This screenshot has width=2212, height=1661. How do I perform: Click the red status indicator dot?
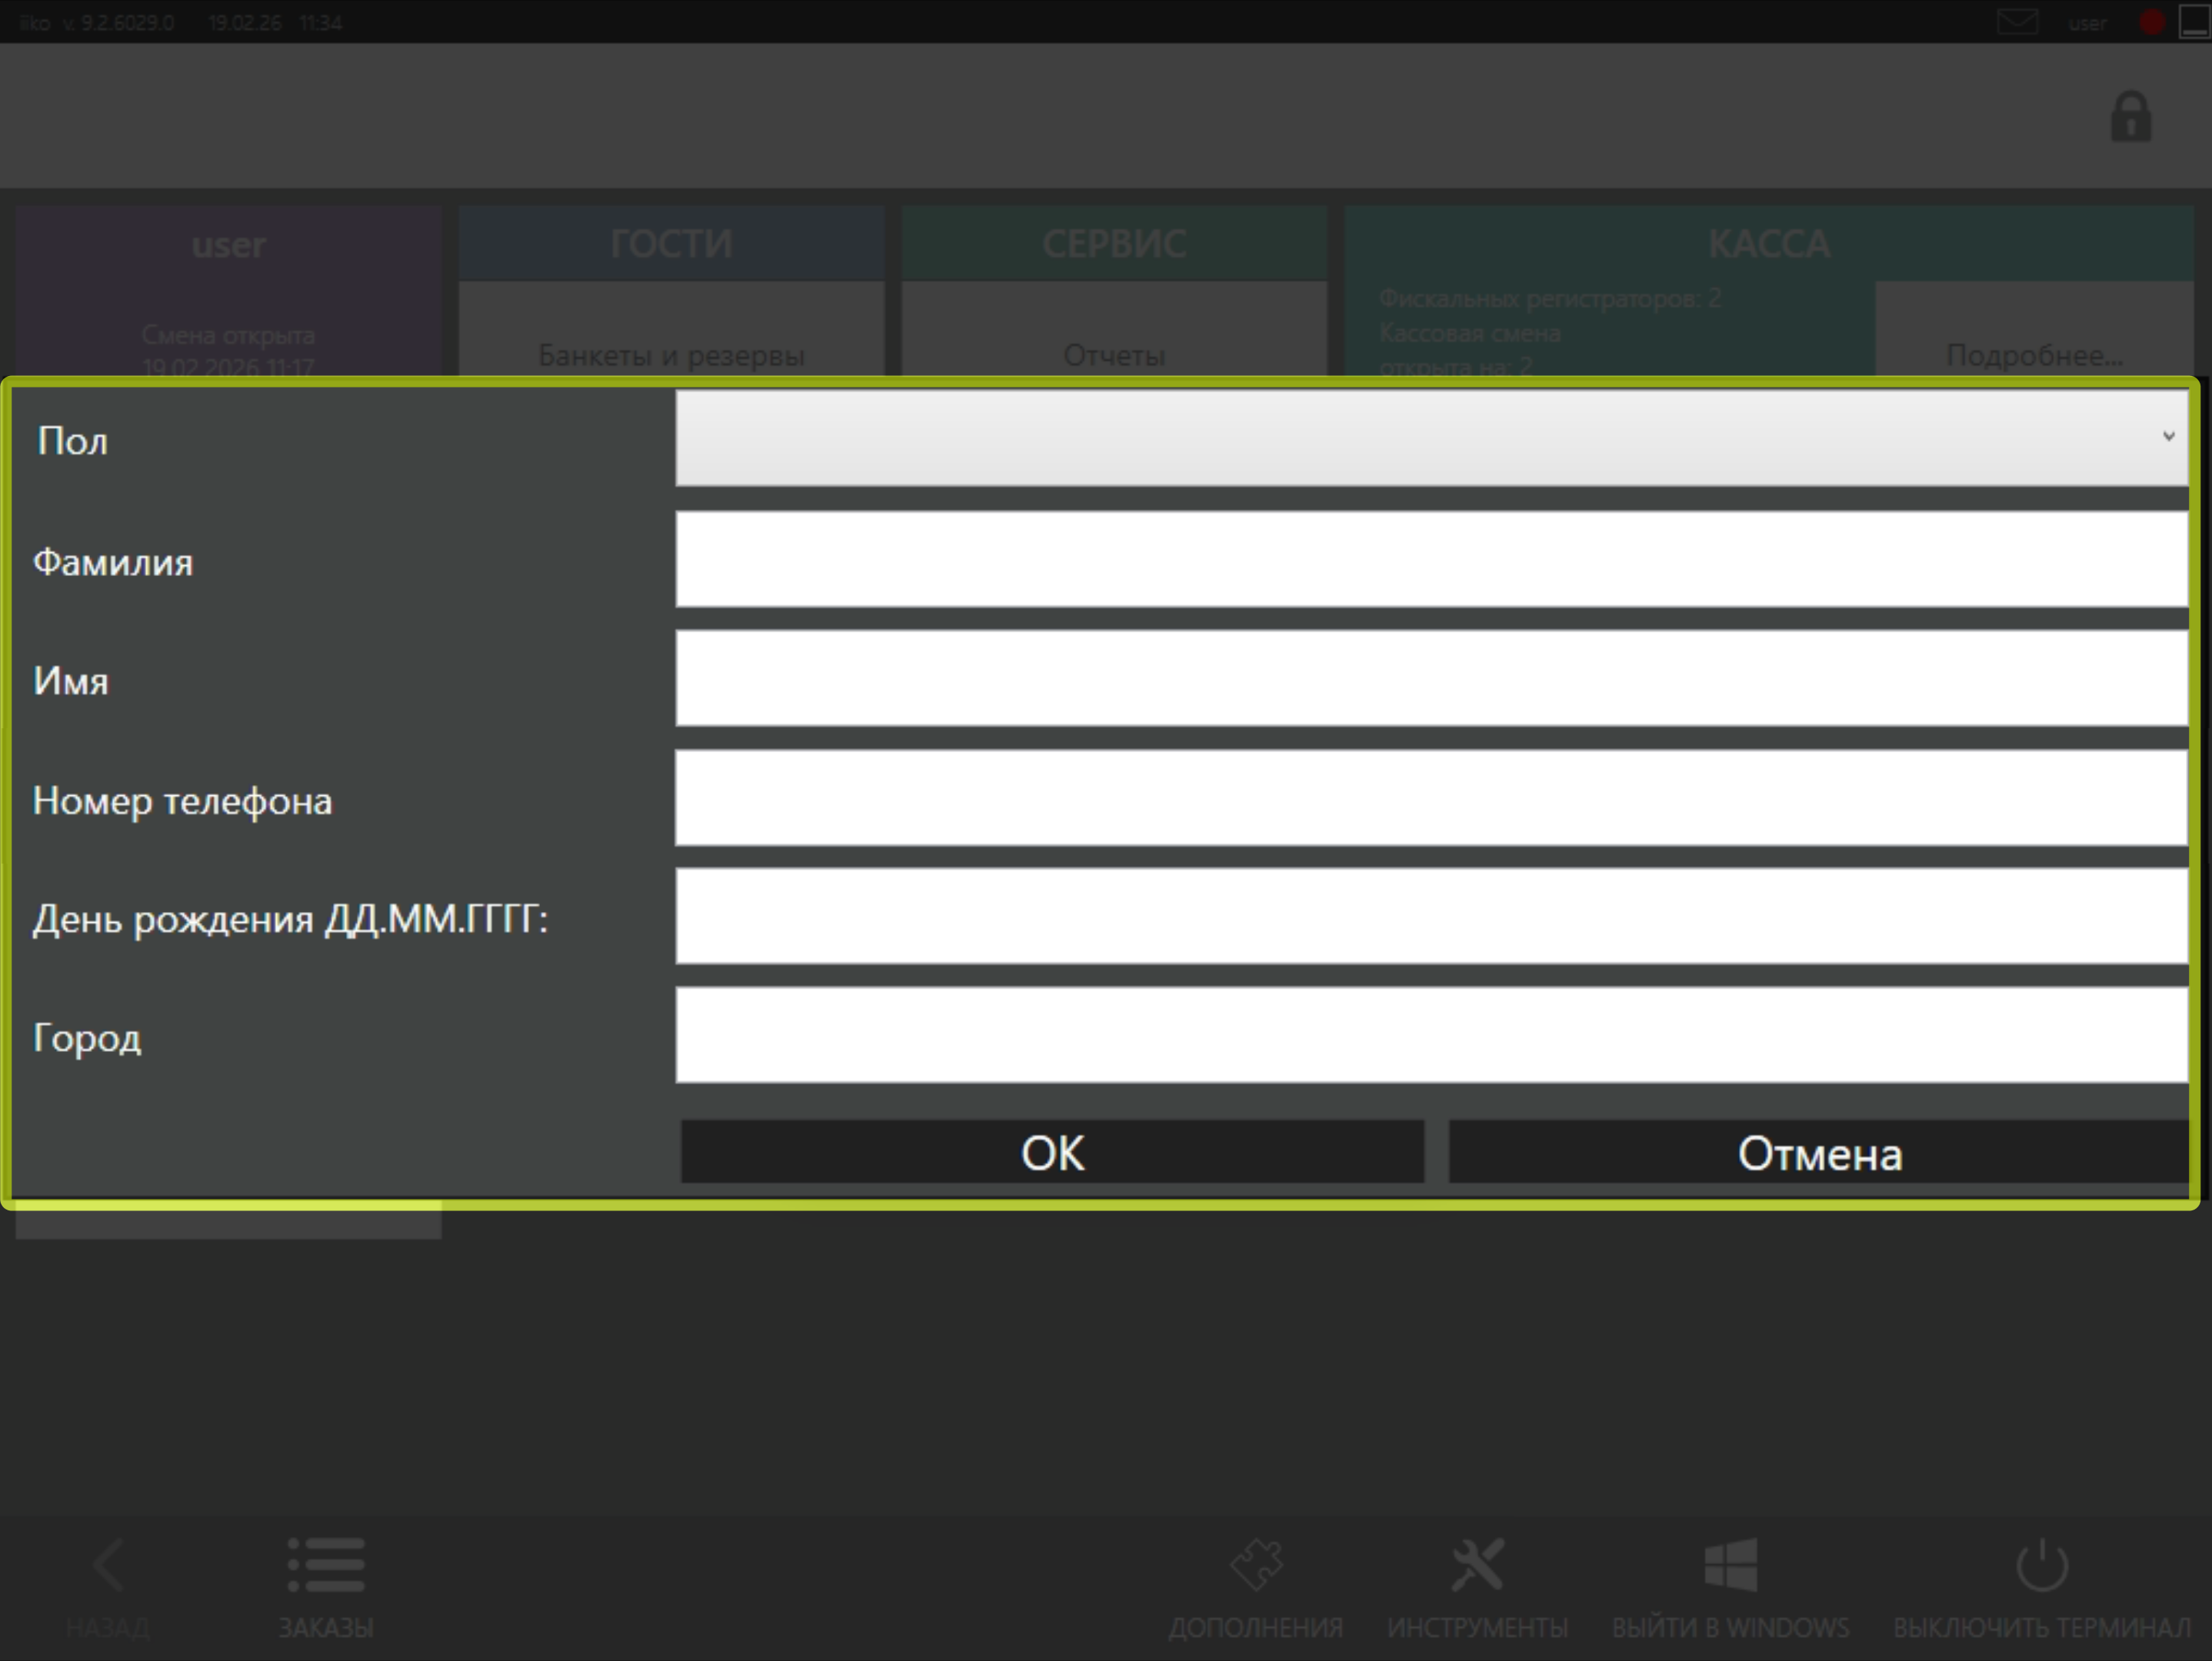pos(2151,22)
